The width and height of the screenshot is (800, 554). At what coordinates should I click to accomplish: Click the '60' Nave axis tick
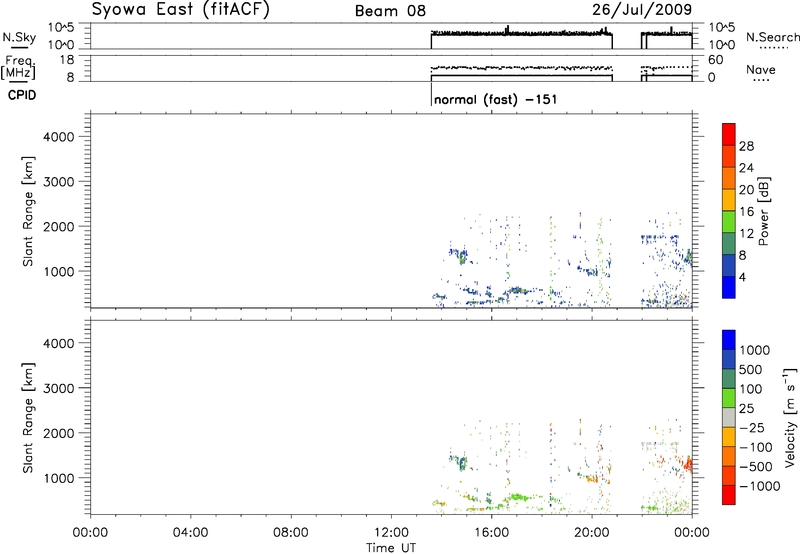(715, 60)
